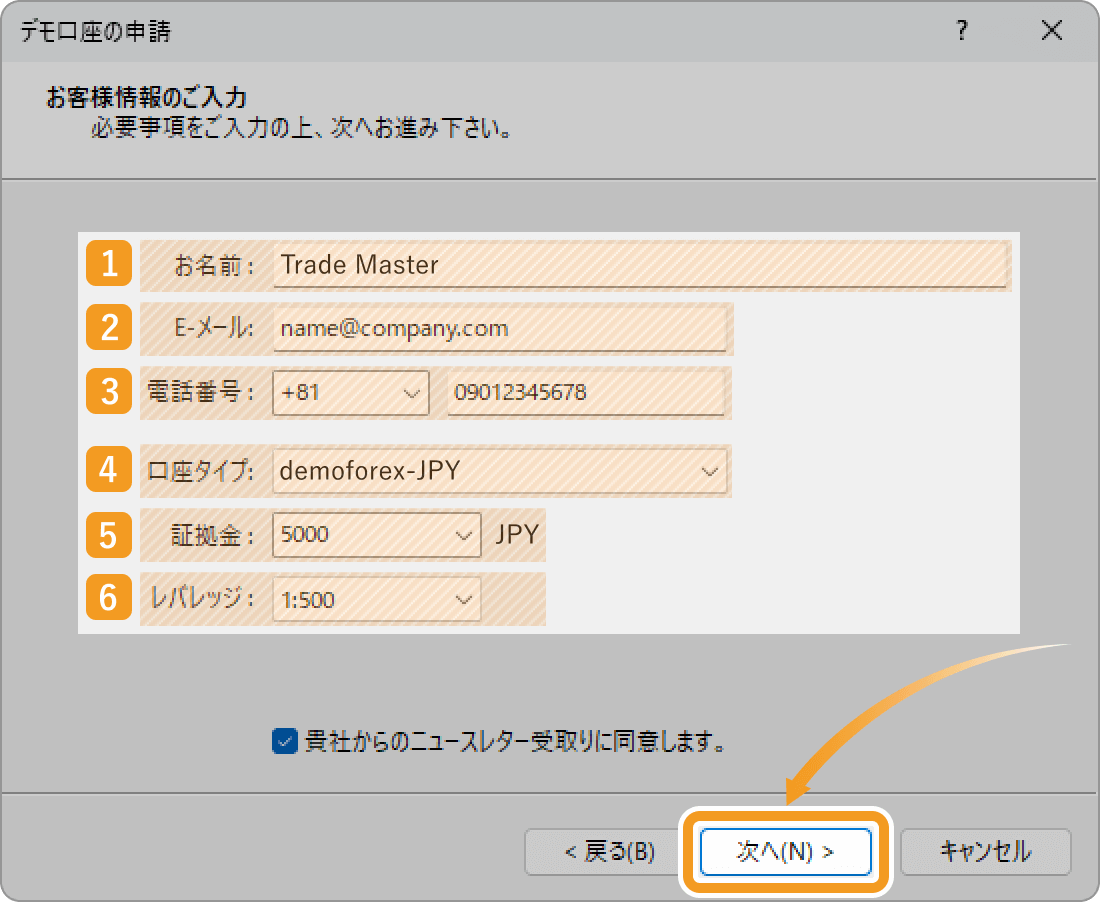Close the demo account application dialog
1100x902 pixels.
click(x=1052, y=30)
